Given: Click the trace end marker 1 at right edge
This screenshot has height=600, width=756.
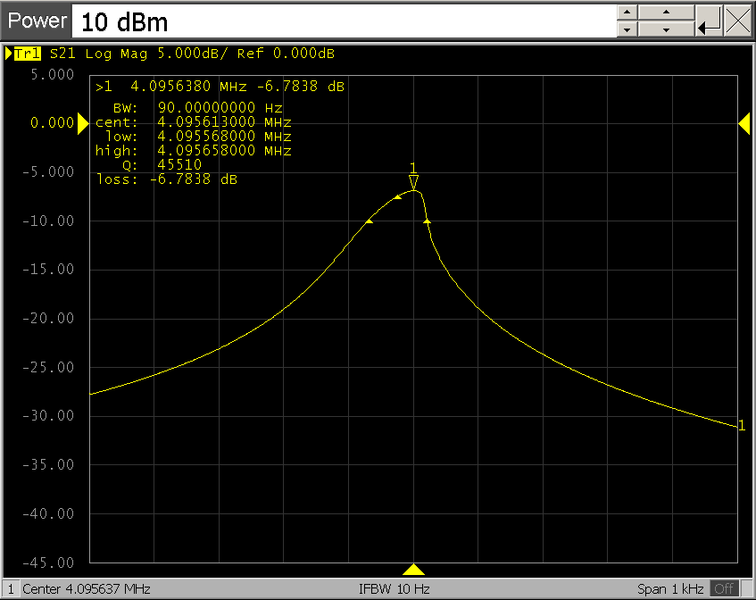Looking at the screenshot, I should [741, 426].
